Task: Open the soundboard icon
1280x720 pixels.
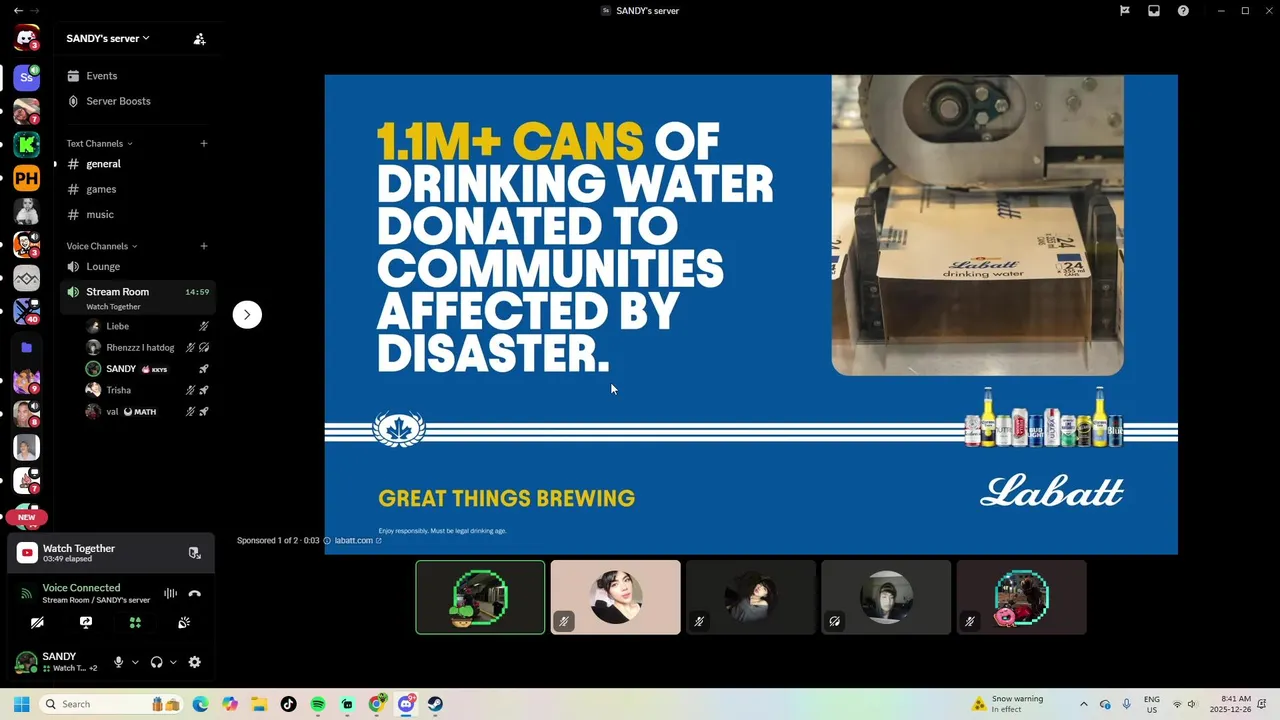Action: [x=184, y=622]
